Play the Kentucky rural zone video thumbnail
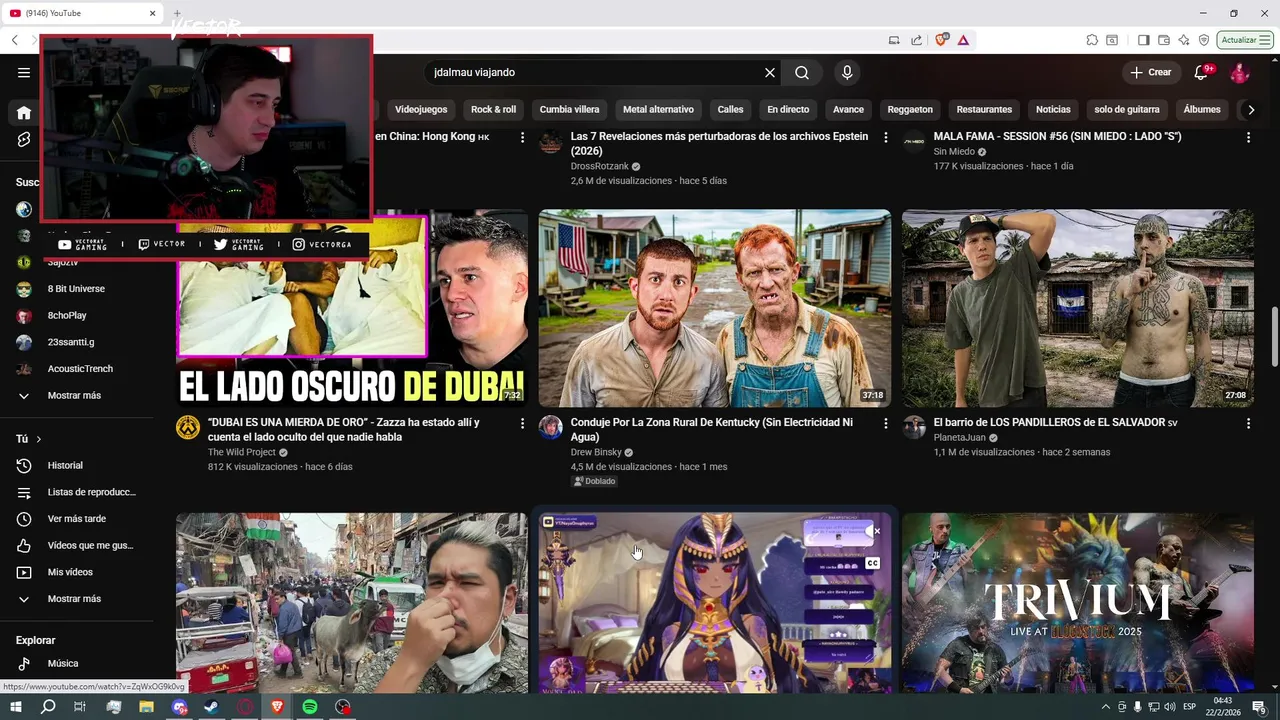Image resolution: width=1280 pixels, height=720 pixels. (x=714, y=308)
